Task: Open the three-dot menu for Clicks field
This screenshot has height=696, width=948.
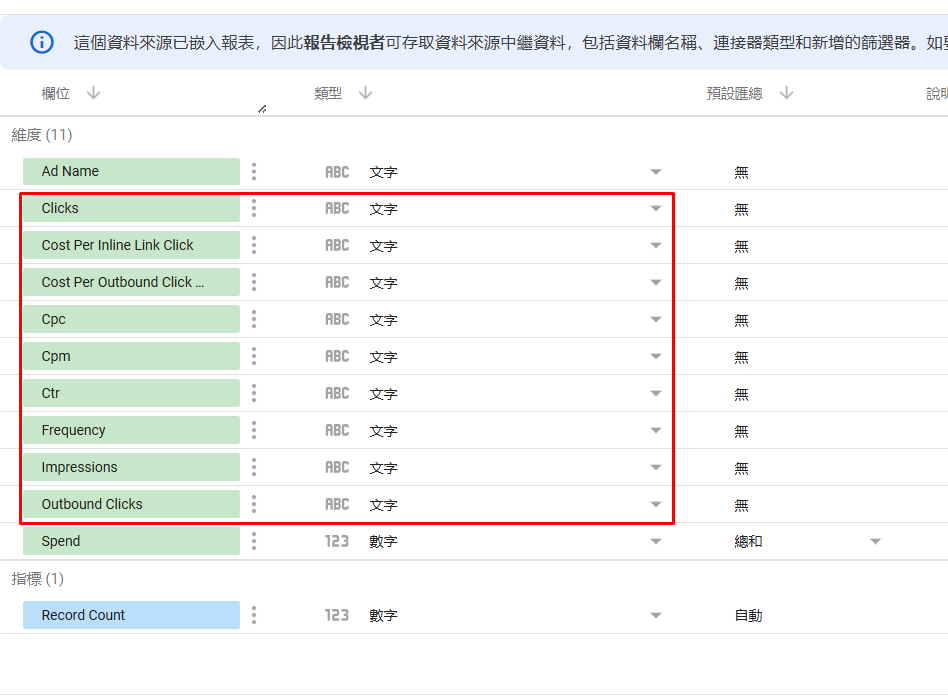Action: [254, 208]
